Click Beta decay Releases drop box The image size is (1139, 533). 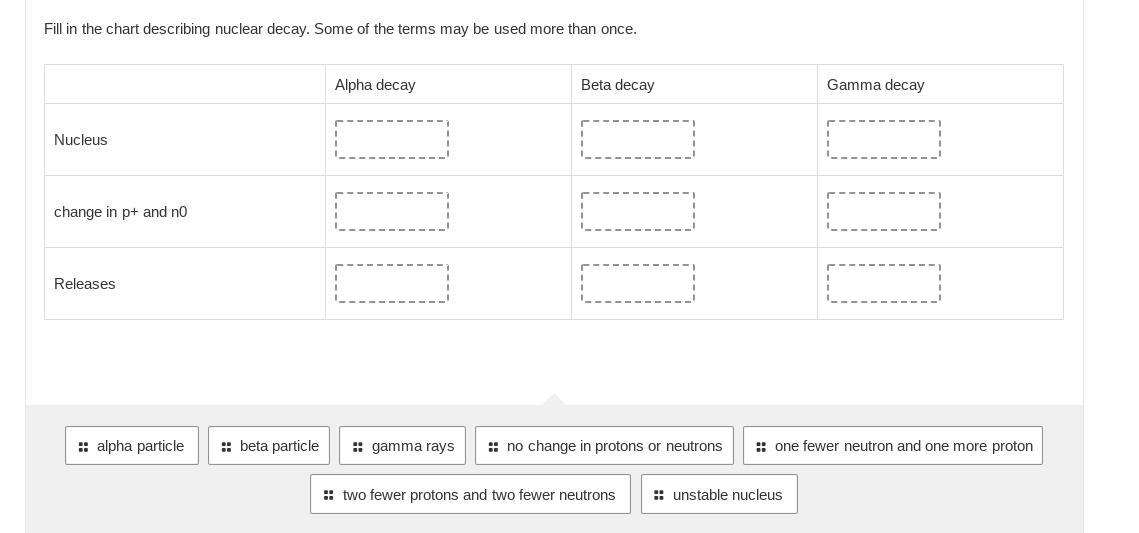pos(638,284)
